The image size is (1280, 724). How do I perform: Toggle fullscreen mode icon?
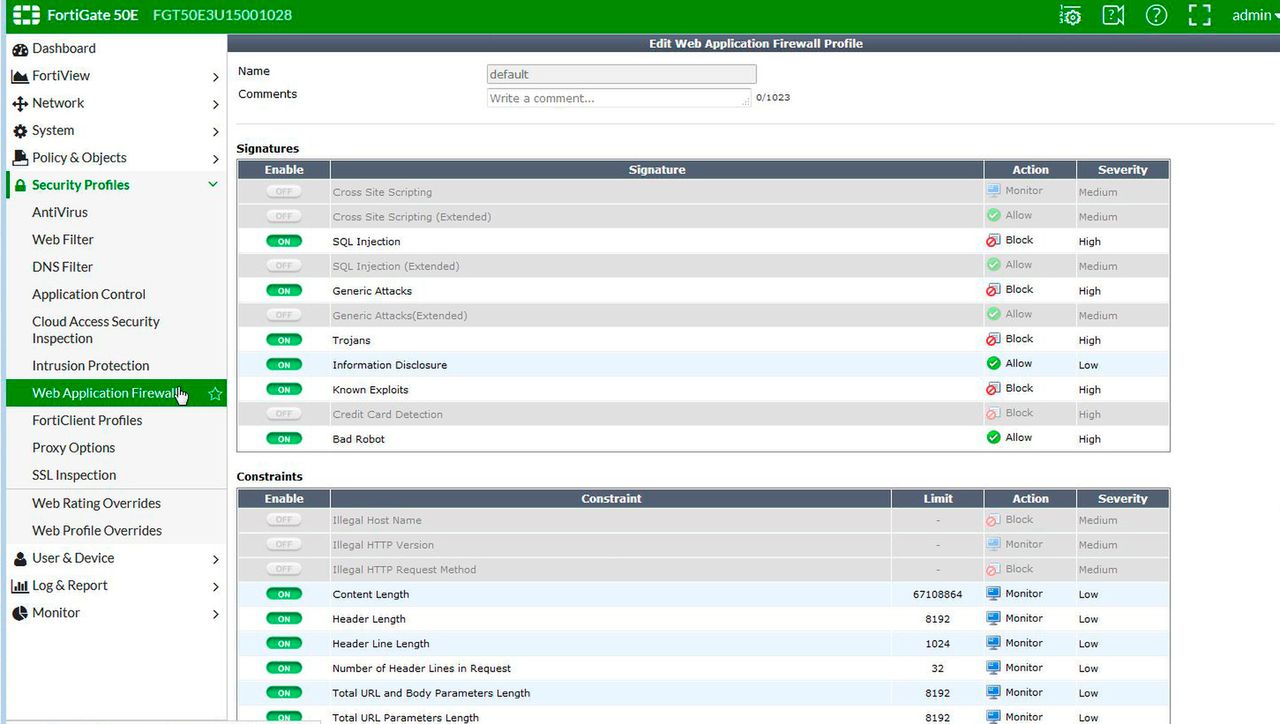(1199, 15)
